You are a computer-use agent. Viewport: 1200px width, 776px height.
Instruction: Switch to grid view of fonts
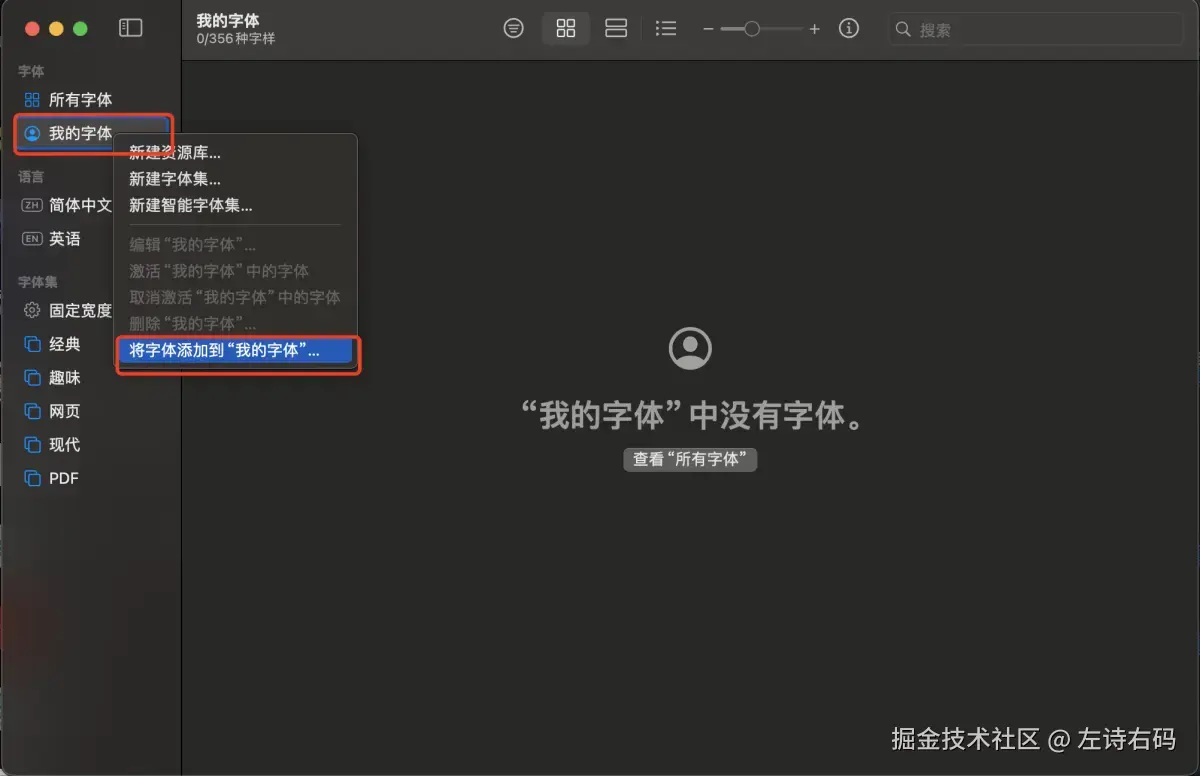[566, 29]
